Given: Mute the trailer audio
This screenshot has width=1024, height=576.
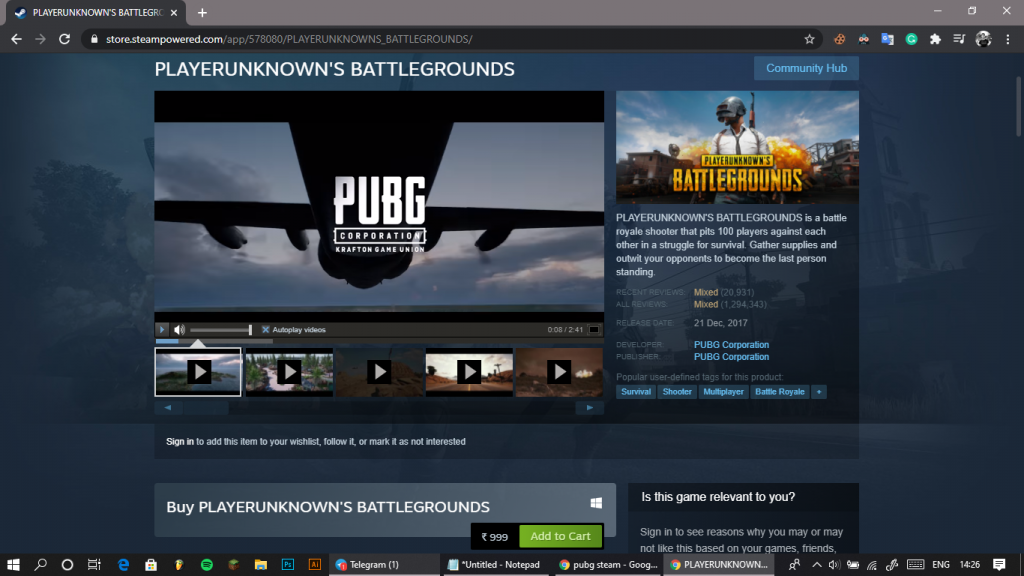Looking at the screenshot, I should [179, 330].
